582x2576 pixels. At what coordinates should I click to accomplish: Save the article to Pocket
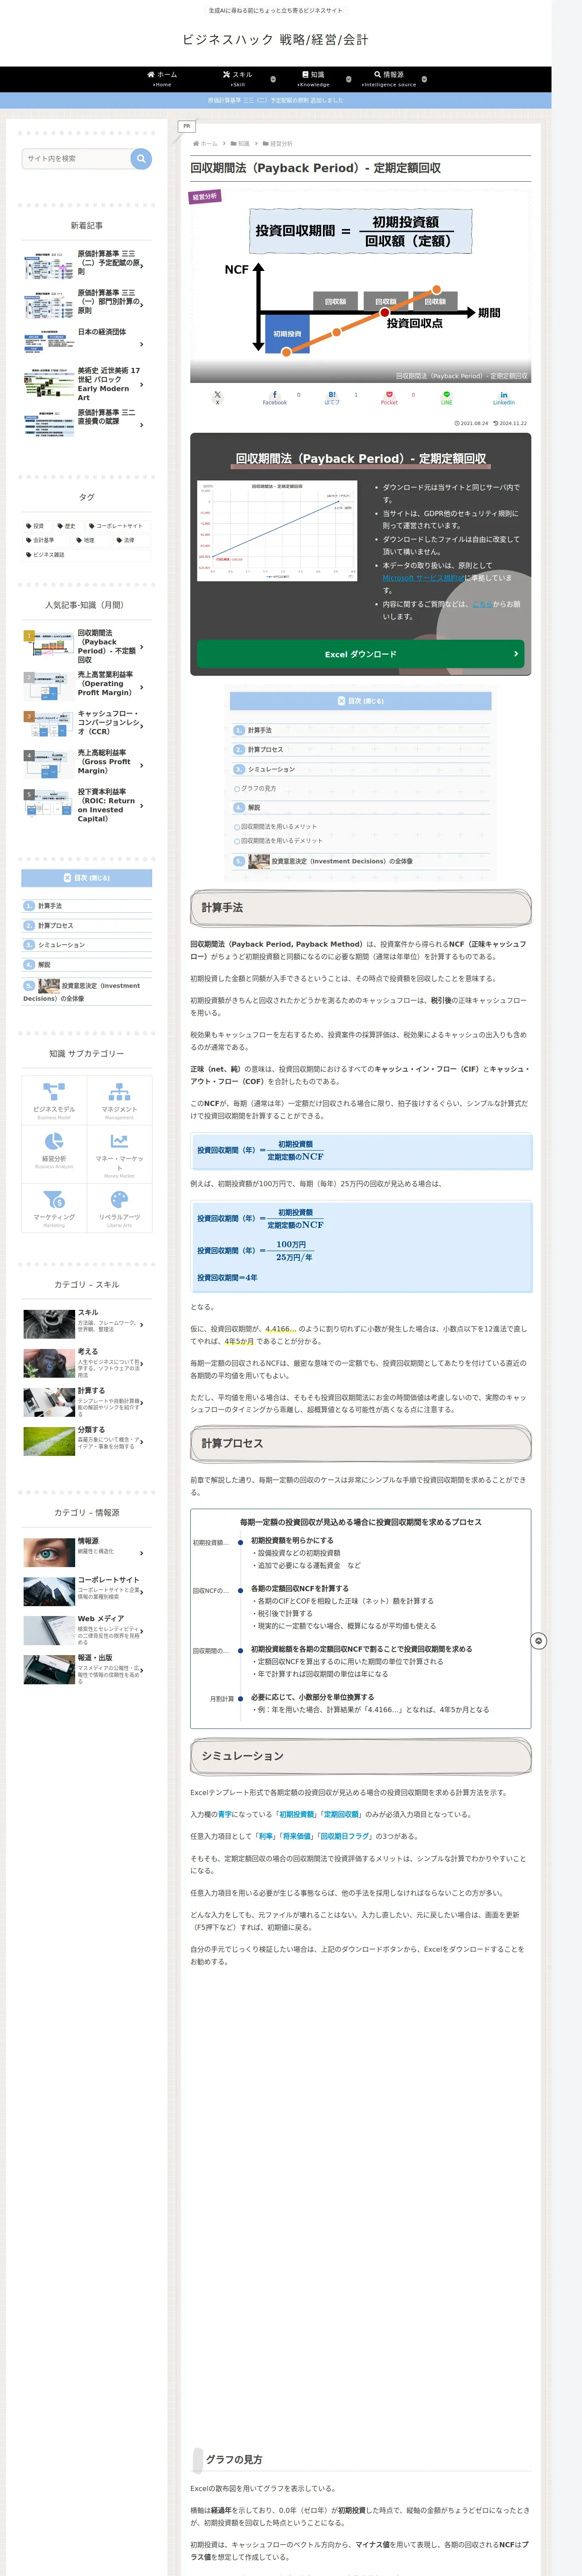[x=389, y=398]
